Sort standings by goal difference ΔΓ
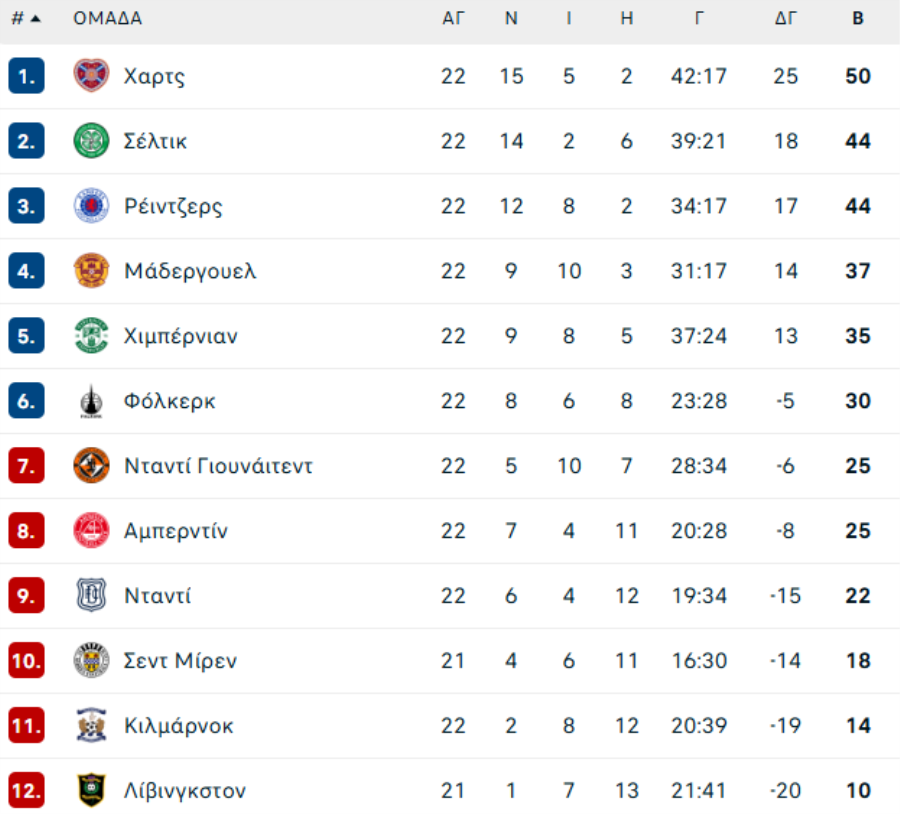The height and width of the screenshot is (814, 900). point(785,19)
